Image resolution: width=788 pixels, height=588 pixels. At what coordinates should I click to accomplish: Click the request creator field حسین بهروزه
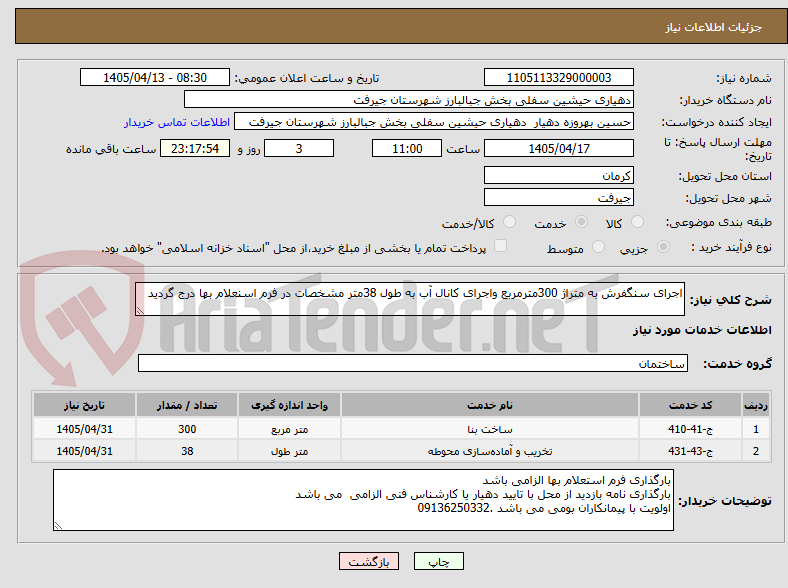(x=434, y=122)
